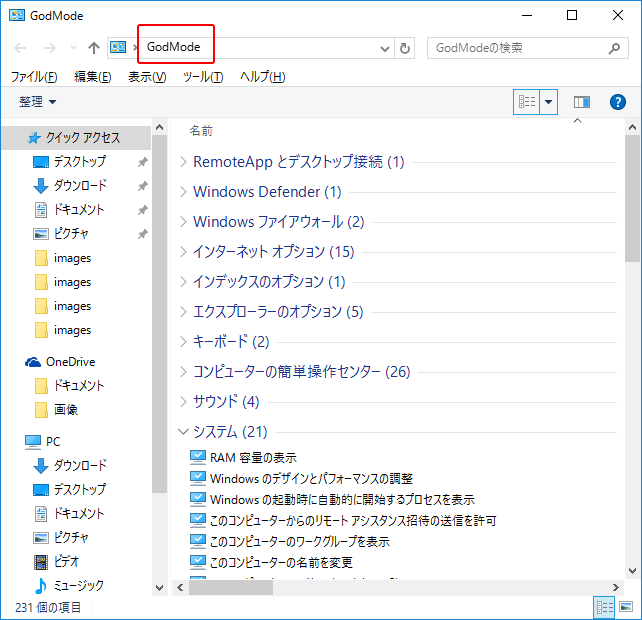Expand the RemoteApp とデスクトップ接続 group
Viewport: 642px width, 620px height.
(x=183, y=162)
